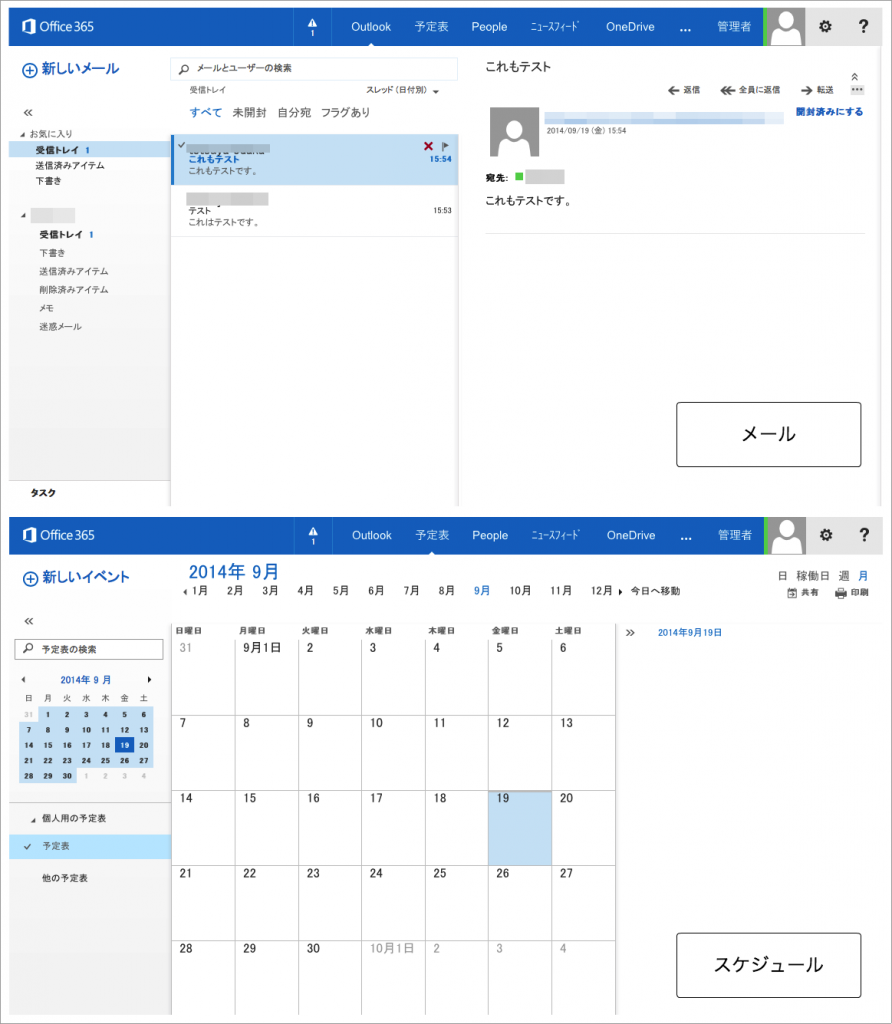Click 全員に返信 reply-all in reading pane
This screenshot has width=892, height=1024.
pos(750,90)
